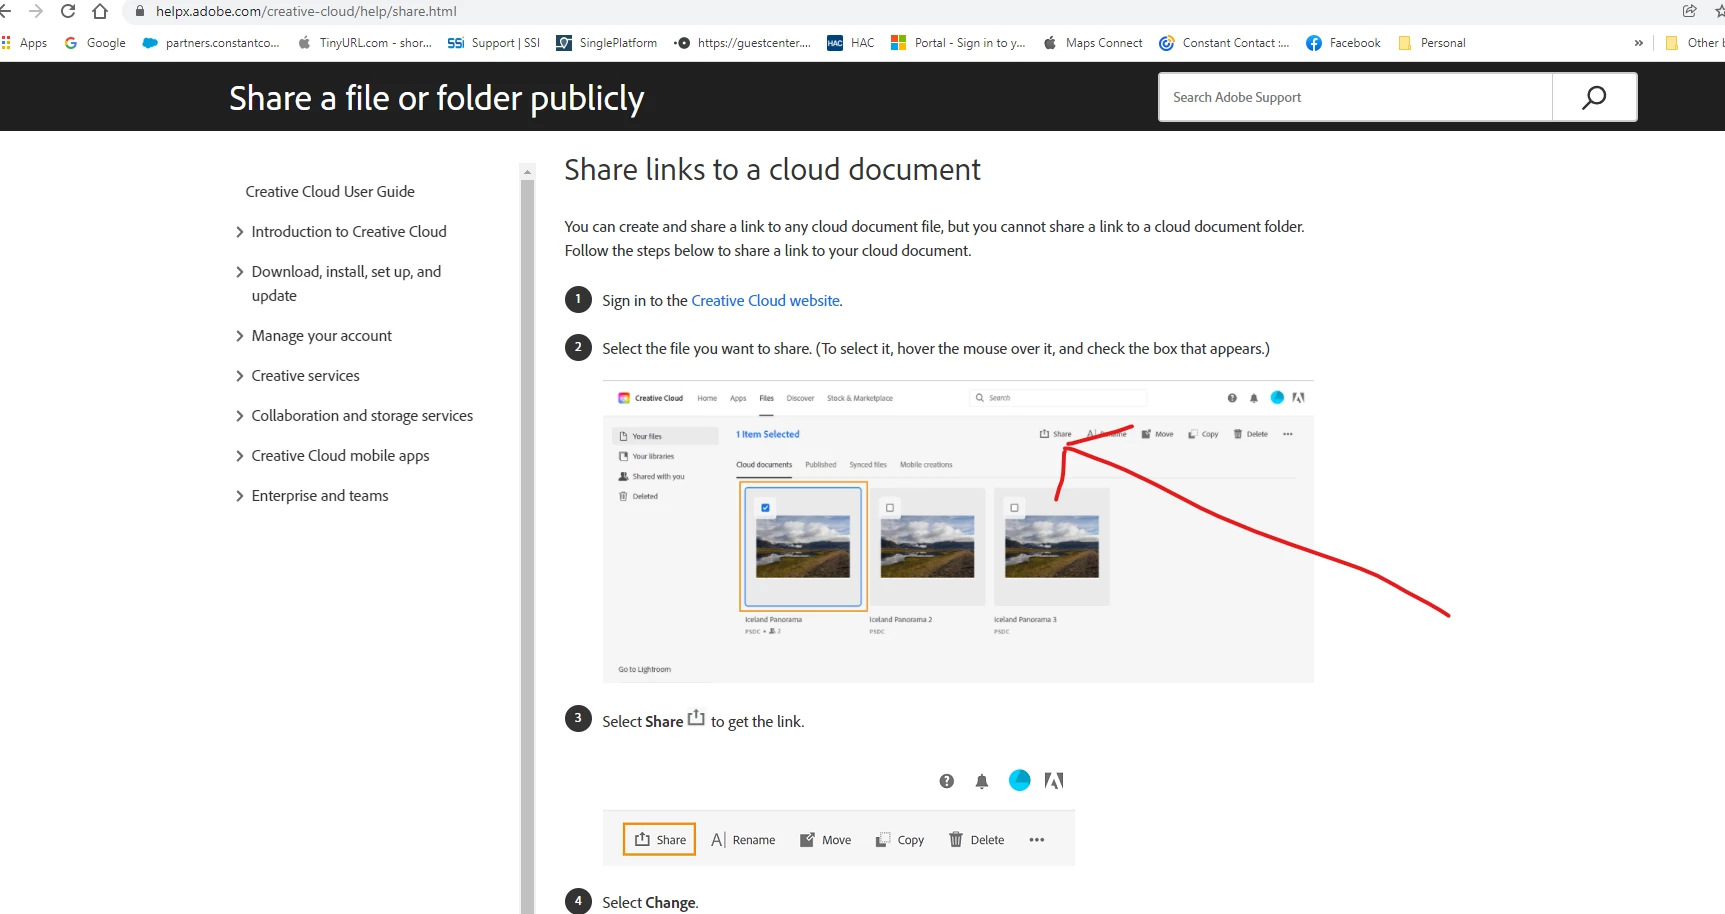Switch to the Mobile creations tab
This screenshot has height=914, width=1725.
pyautogui.click(x=926, y=465)
